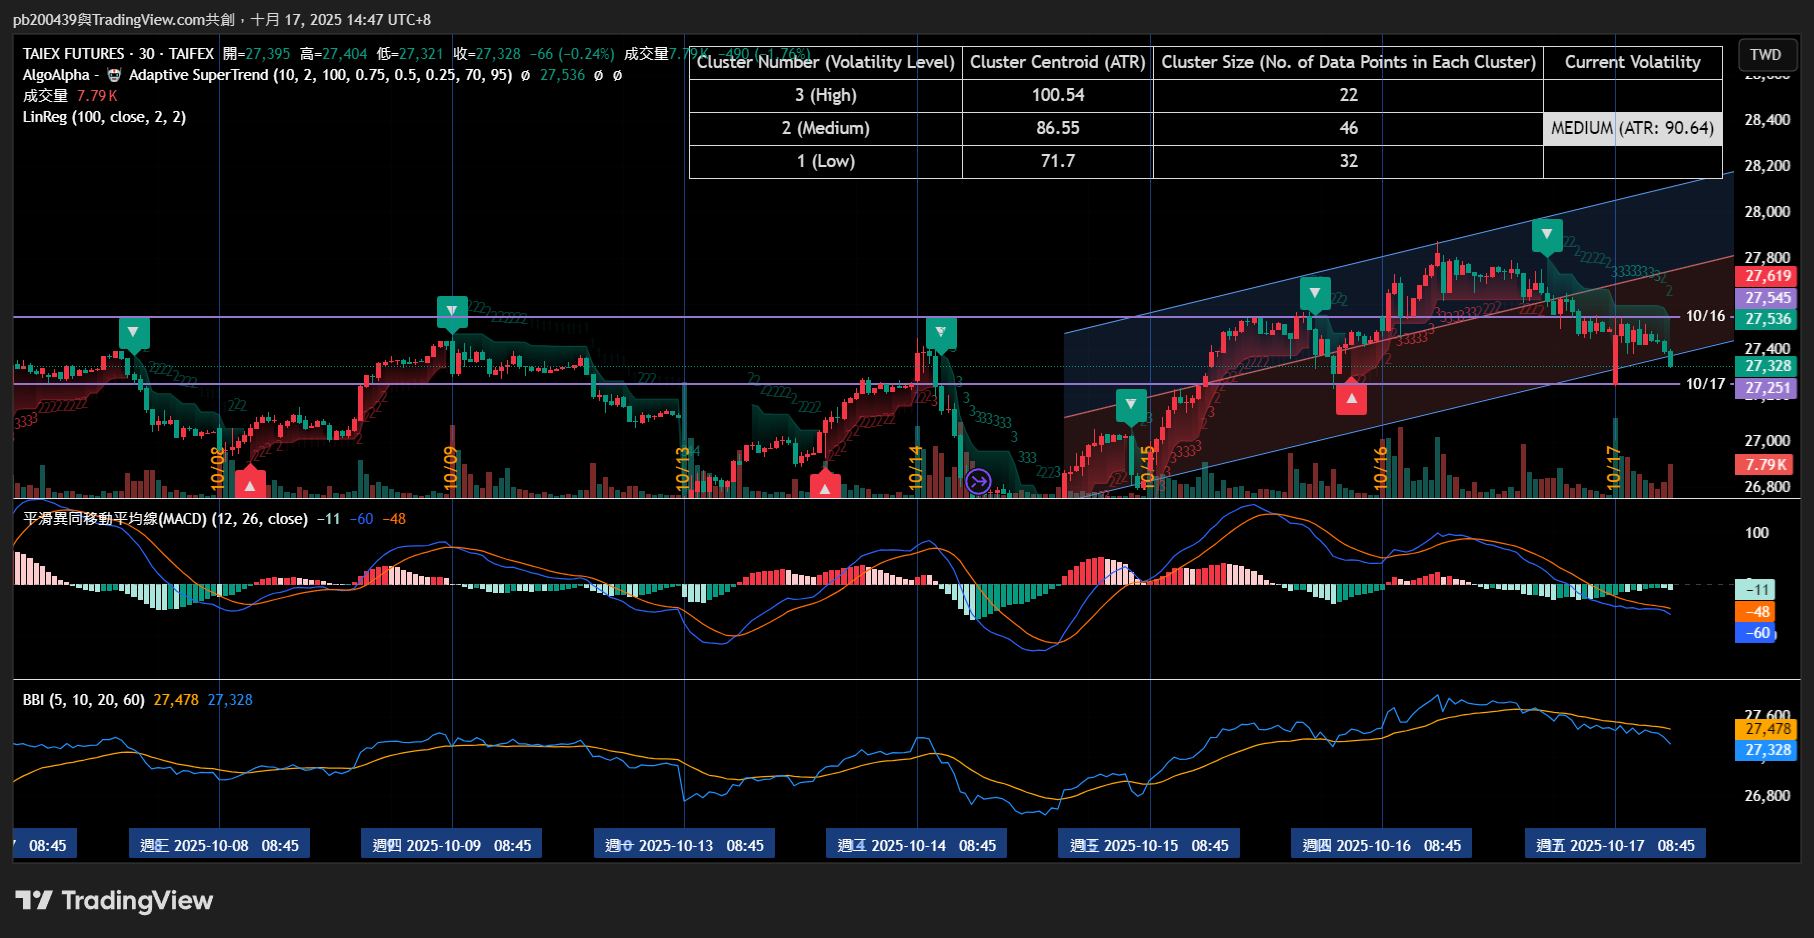Click the purple 27,545 price label
Image resolution: width=1814 pixels, height=938 pixels.
click(1768, 298)
